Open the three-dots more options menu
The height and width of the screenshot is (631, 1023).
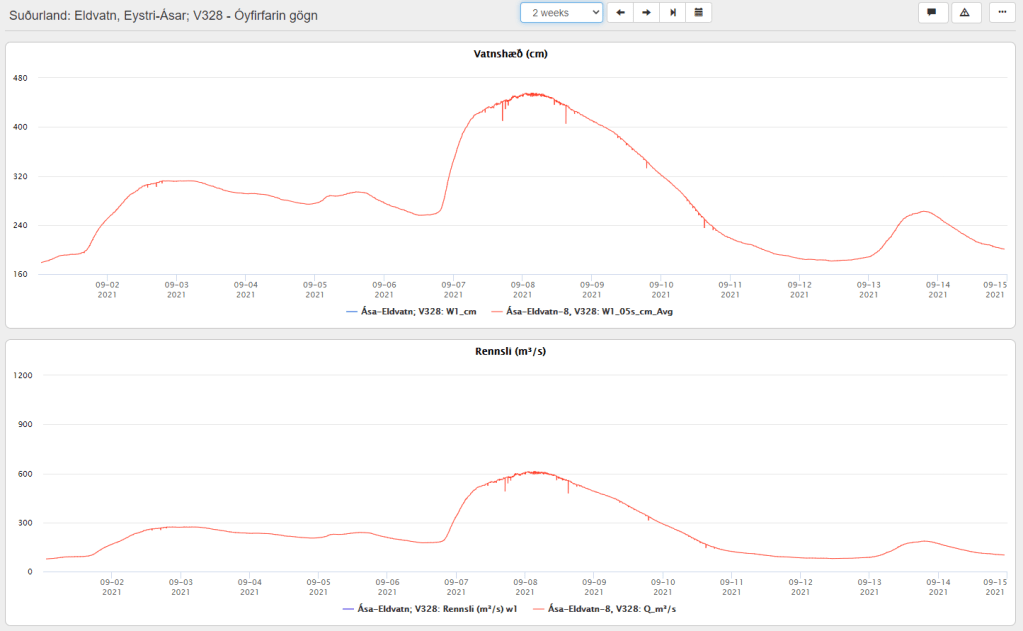tap(1002, 12)
